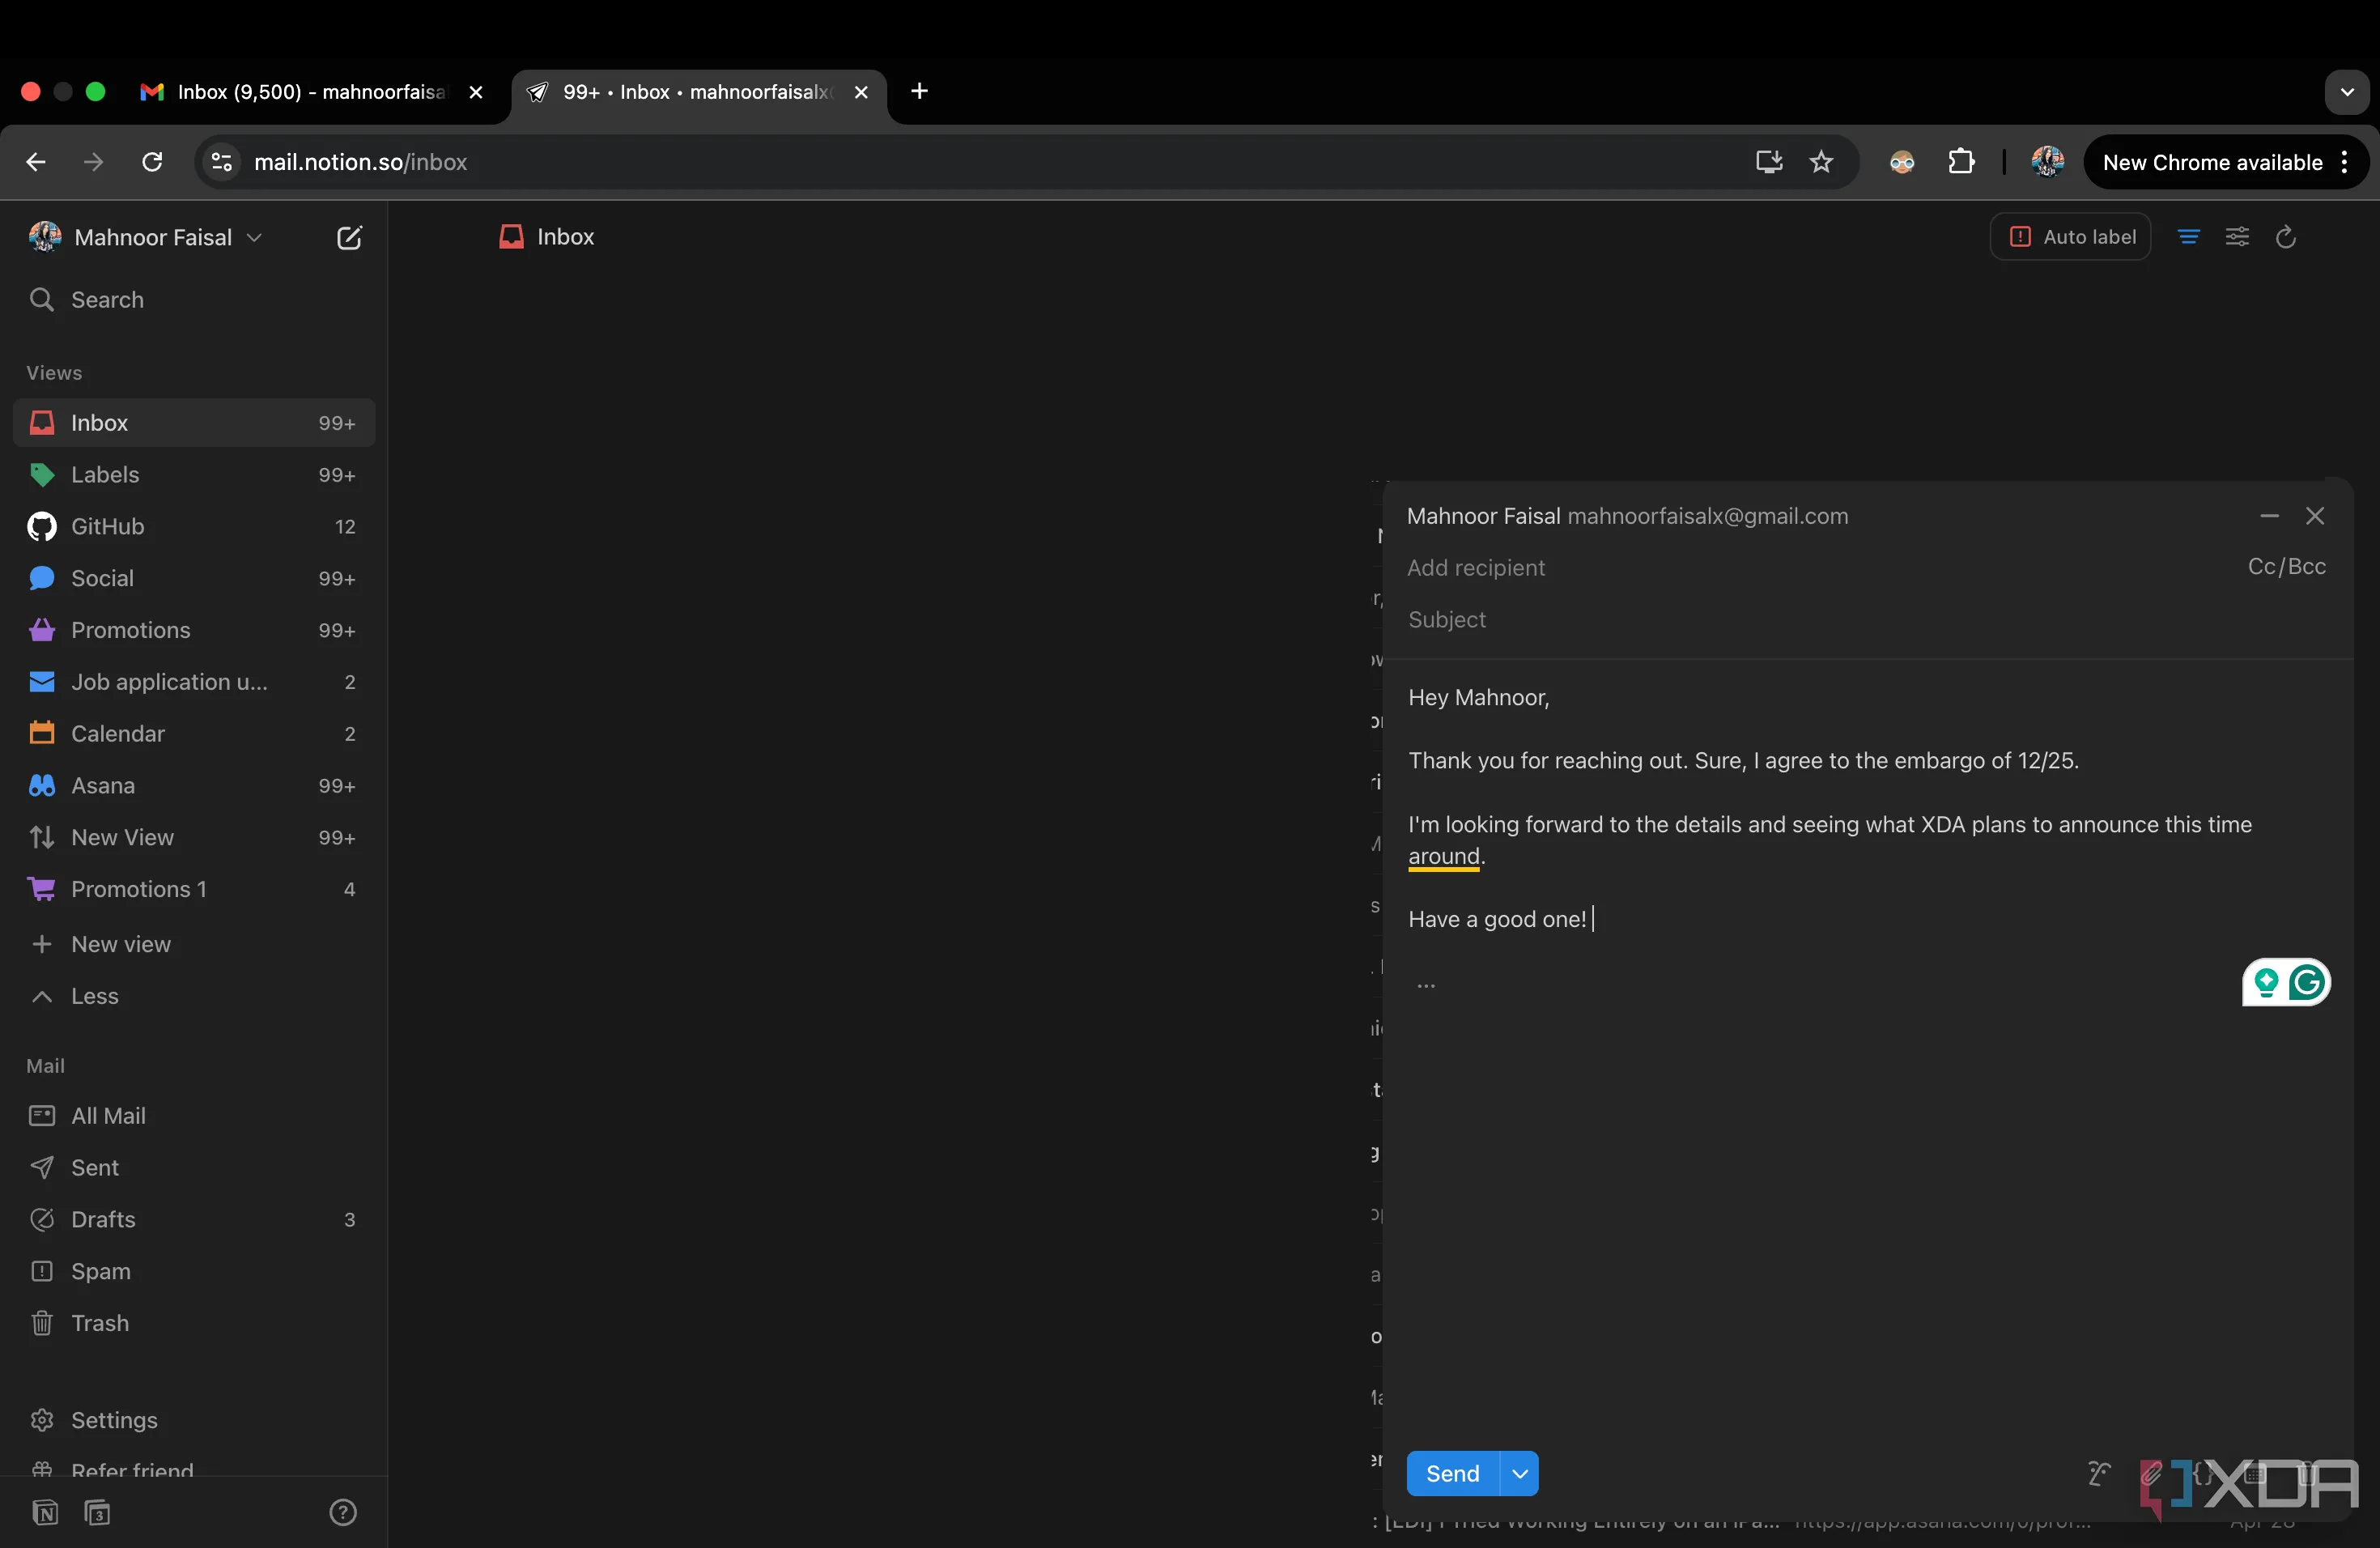Install app icon in address bar
Viewport: 2380px width, 1548px height.
click(x=1768, y=162)
